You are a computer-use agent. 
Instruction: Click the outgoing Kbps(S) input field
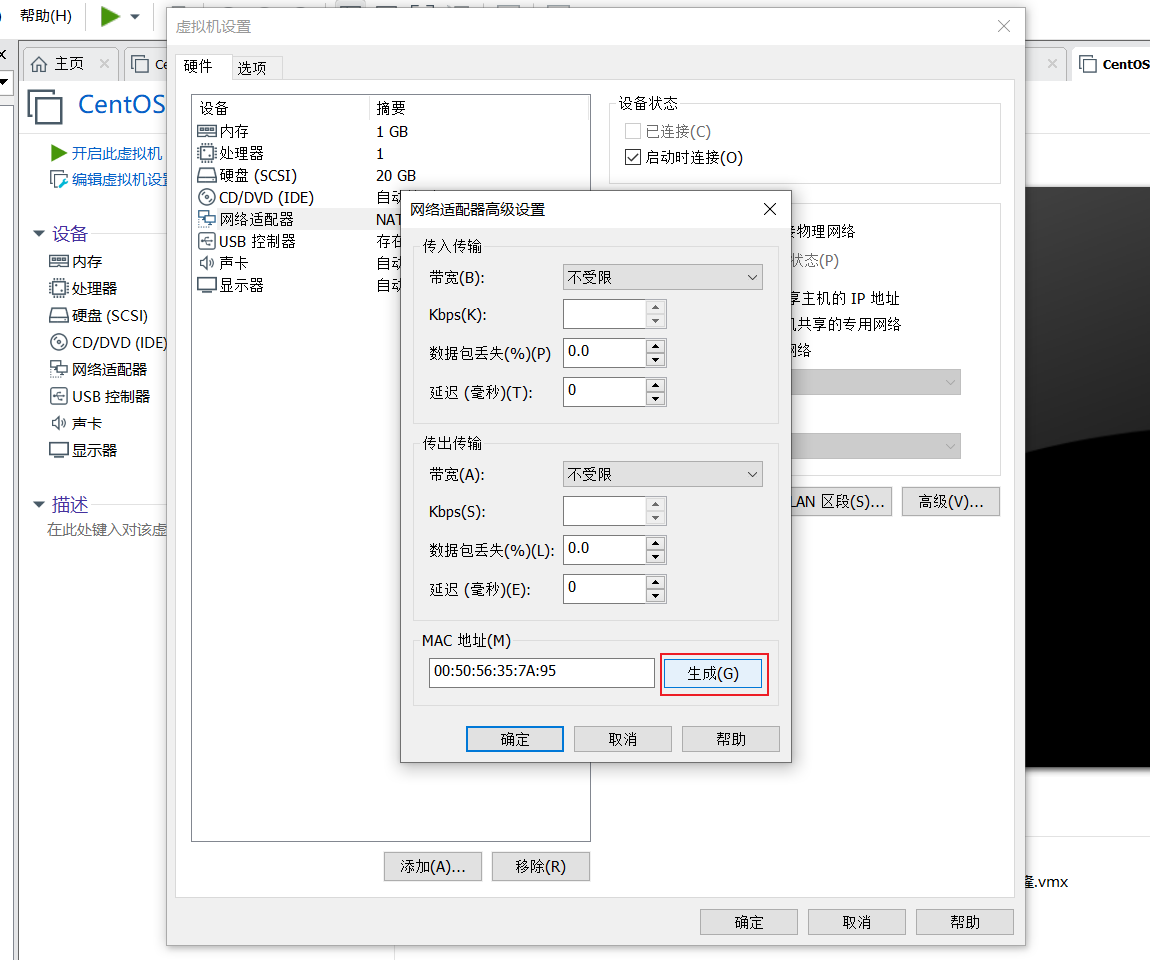pyautogui.click(x=604, y=511)
